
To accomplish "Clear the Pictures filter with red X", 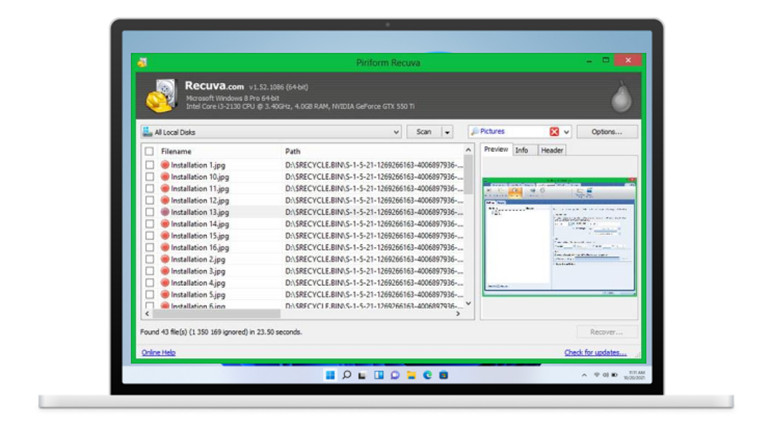I will click(554, 132).
